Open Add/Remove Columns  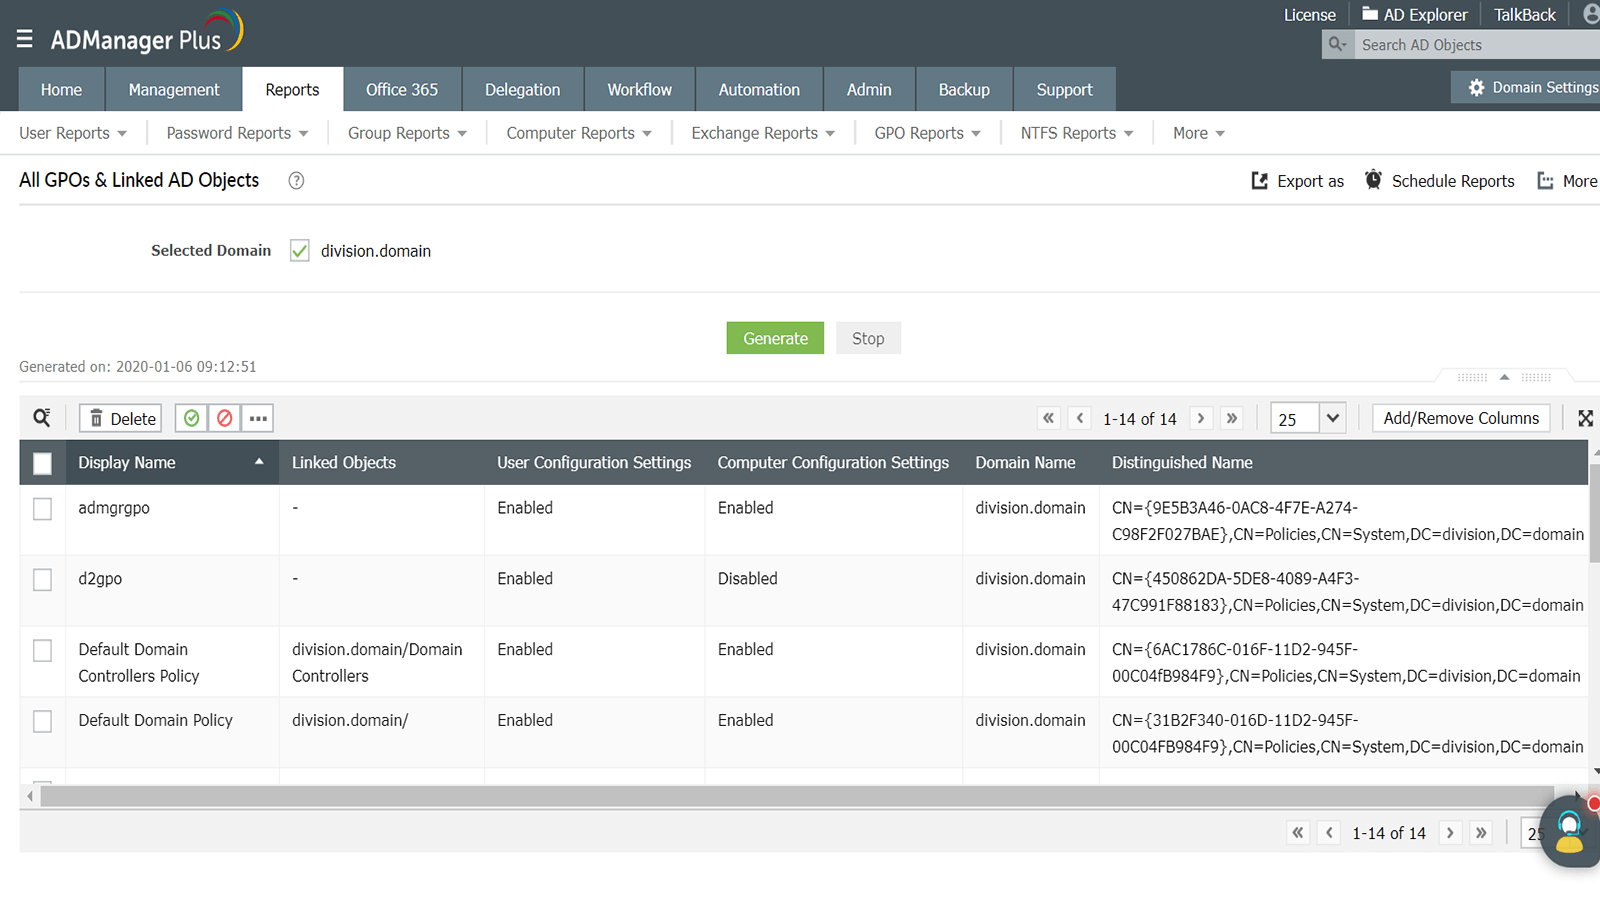tap(1461, 418)
